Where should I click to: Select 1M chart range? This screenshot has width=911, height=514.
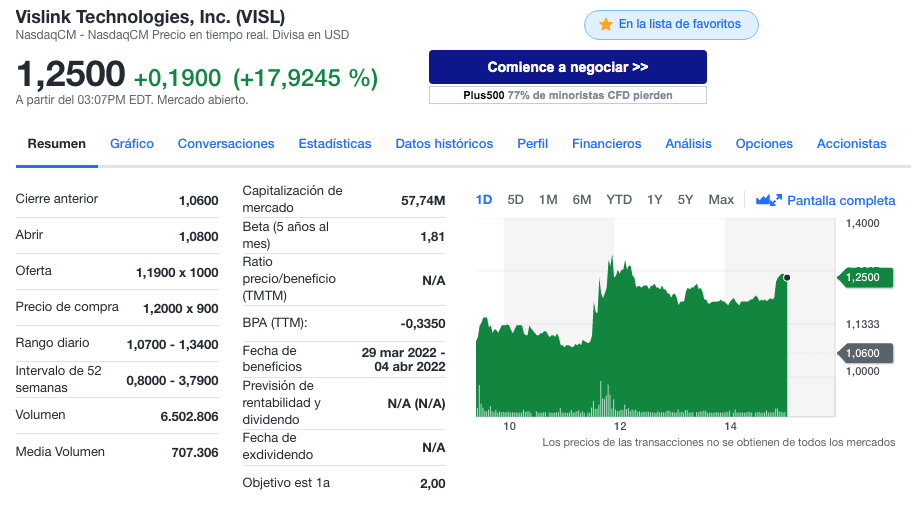click(x=548, y=200)
